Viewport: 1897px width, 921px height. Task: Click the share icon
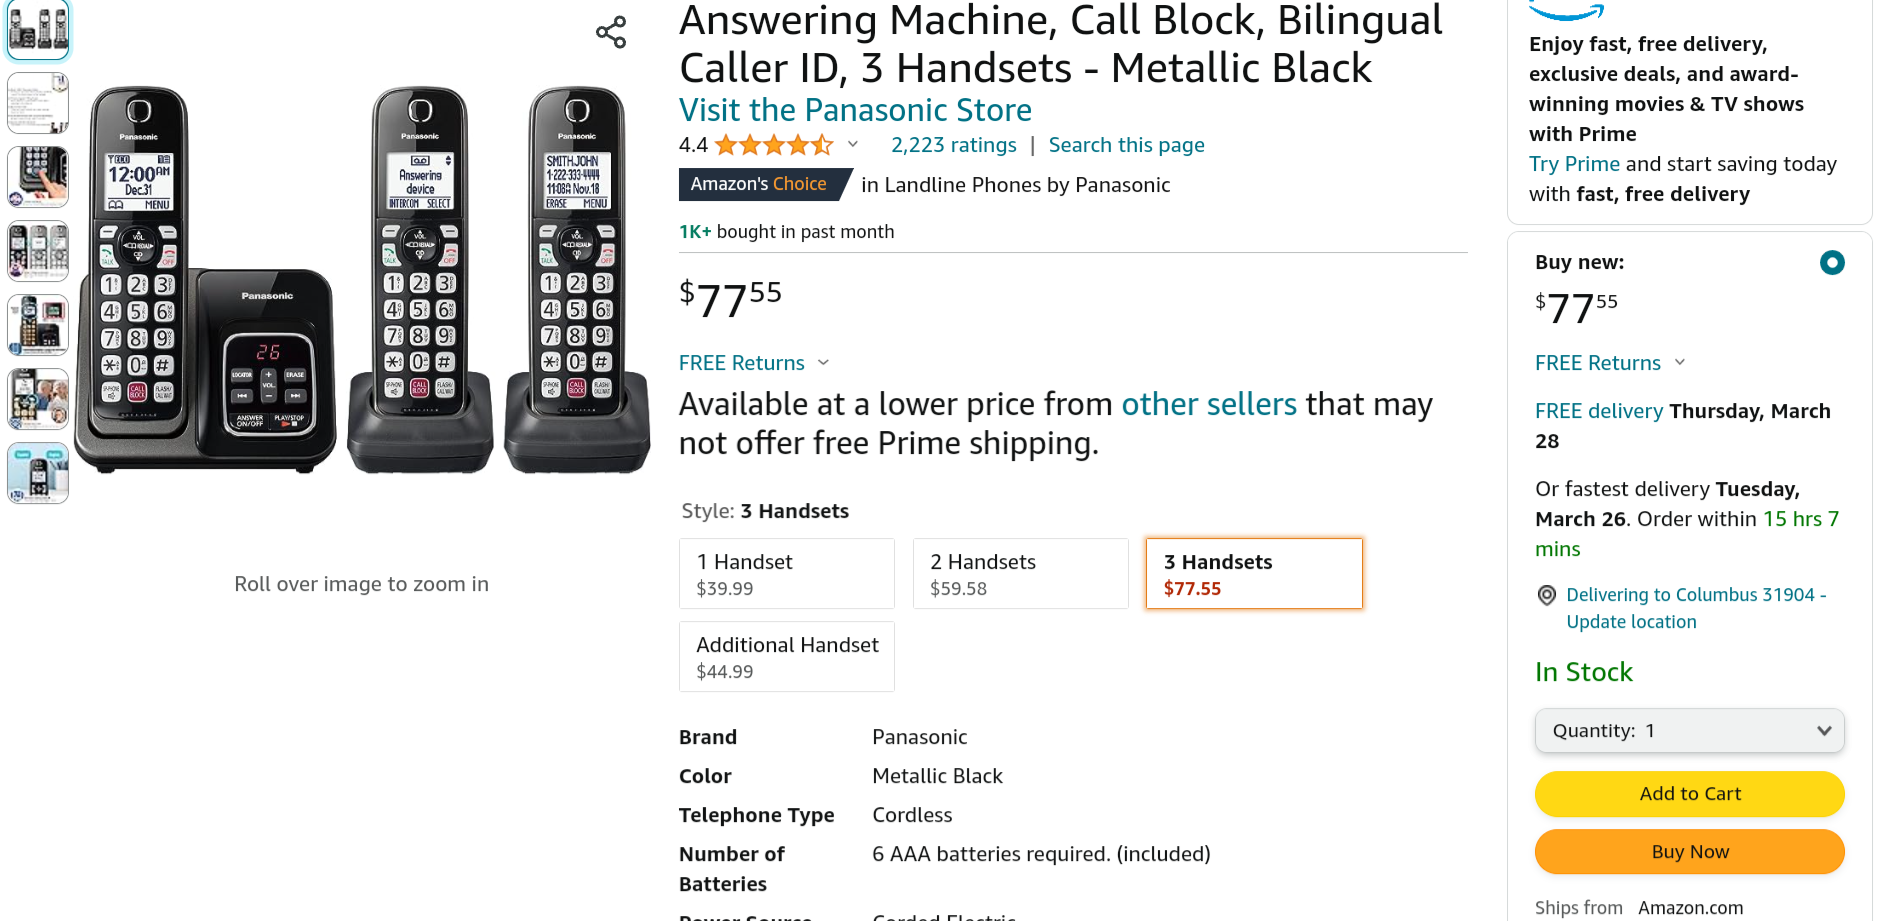[610, 31]
